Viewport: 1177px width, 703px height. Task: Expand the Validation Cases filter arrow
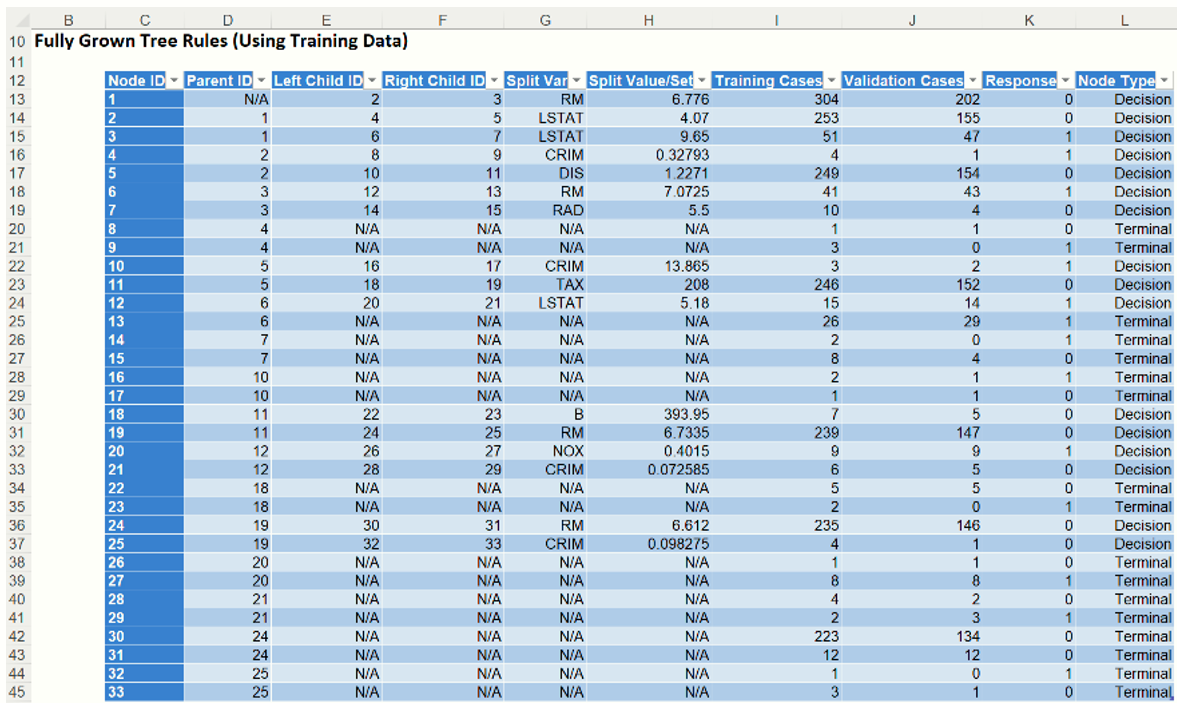(x=972, y=81)
